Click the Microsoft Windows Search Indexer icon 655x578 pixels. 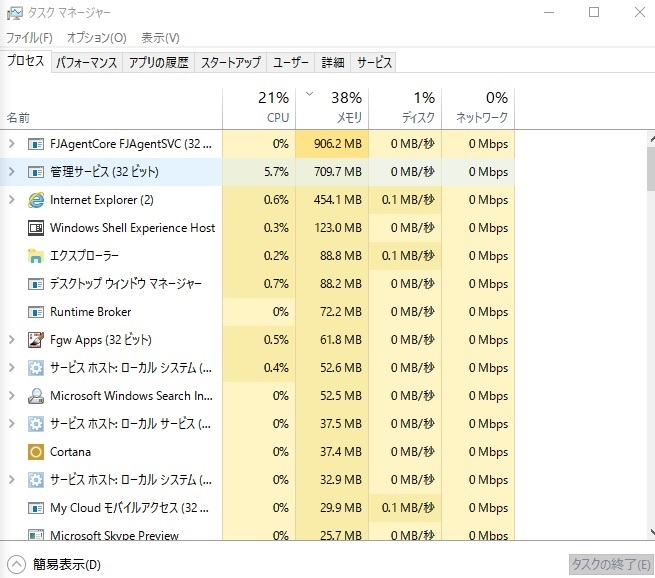pyautogui.click(x=36, y=396)
